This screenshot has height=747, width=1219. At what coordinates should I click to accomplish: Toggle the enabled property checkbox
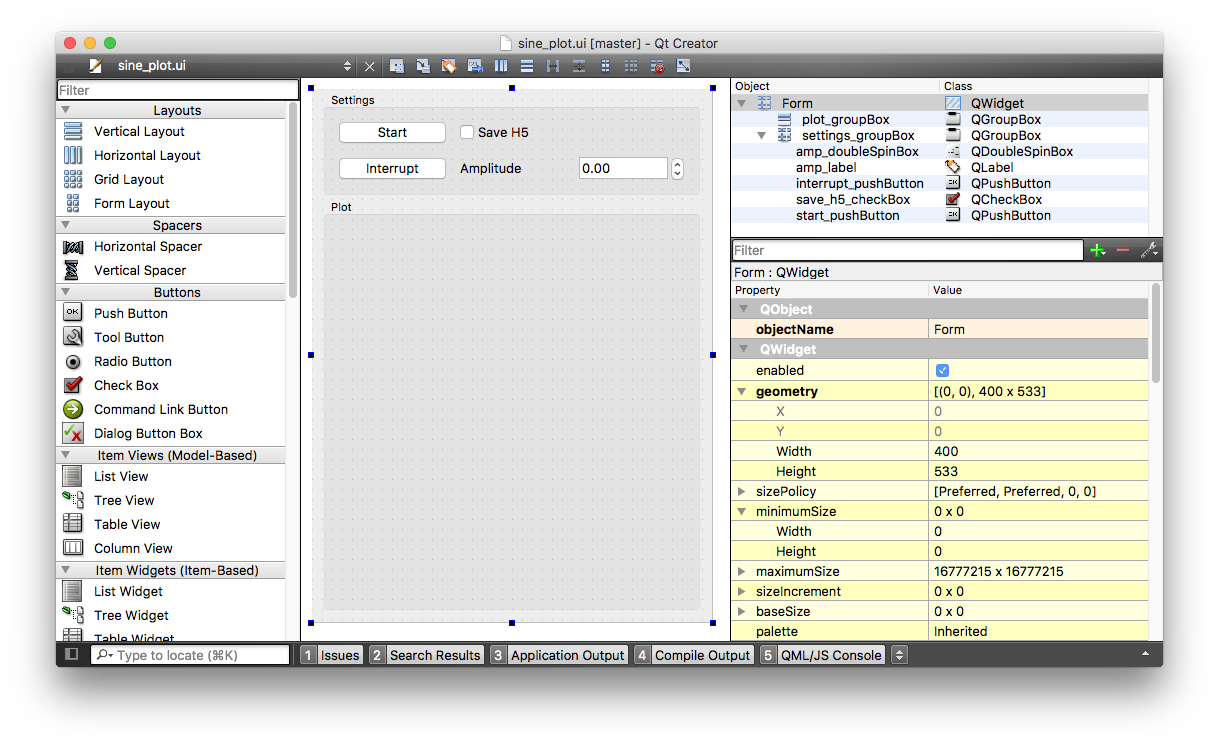[x=942, y=370]
